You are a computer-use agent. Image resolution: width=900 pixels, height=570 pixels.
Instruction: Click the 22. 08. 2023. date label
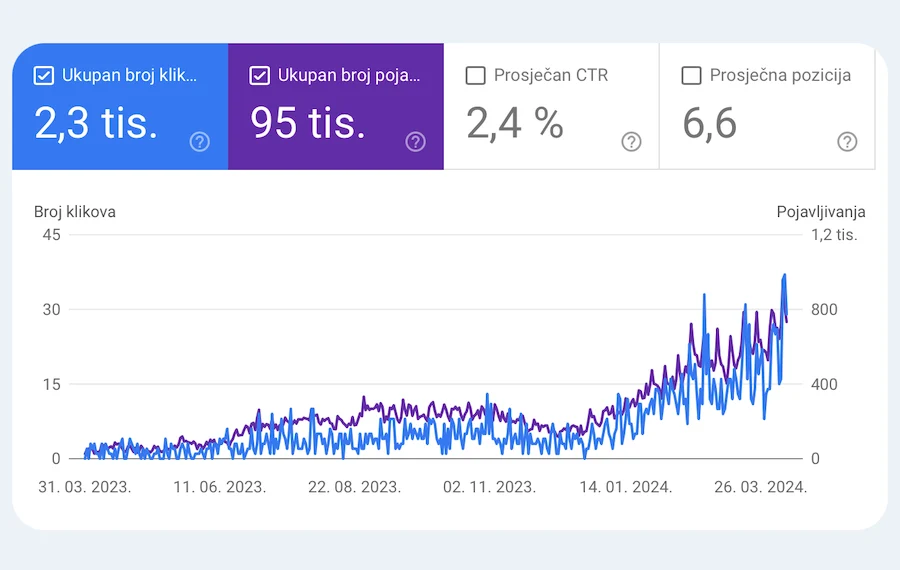click(x=354, y=487)
